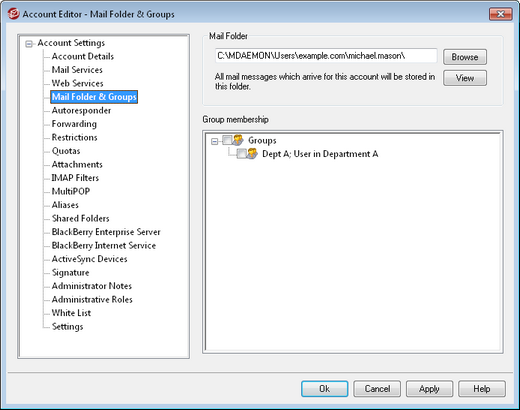This screenshot has width=520, height=410.
Task: Click the Groups people icon
Action: (x=238, y=140)
